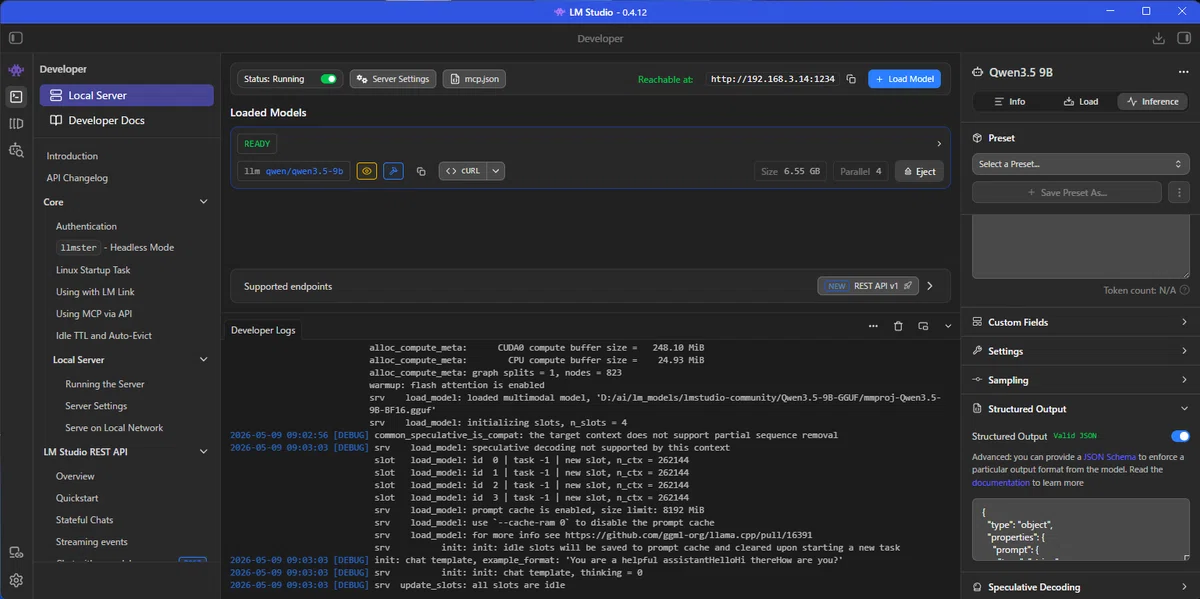Image resolution: width=1200 pixels, height=599 pixels.
Task: Click into the JSON schema editor box
Action: click(1081, 532)
